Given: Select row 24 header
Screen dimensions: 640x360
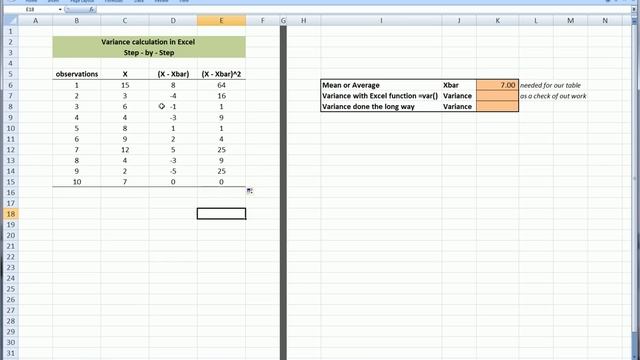Looking at the screenshot, I should [x=11, y=278].
